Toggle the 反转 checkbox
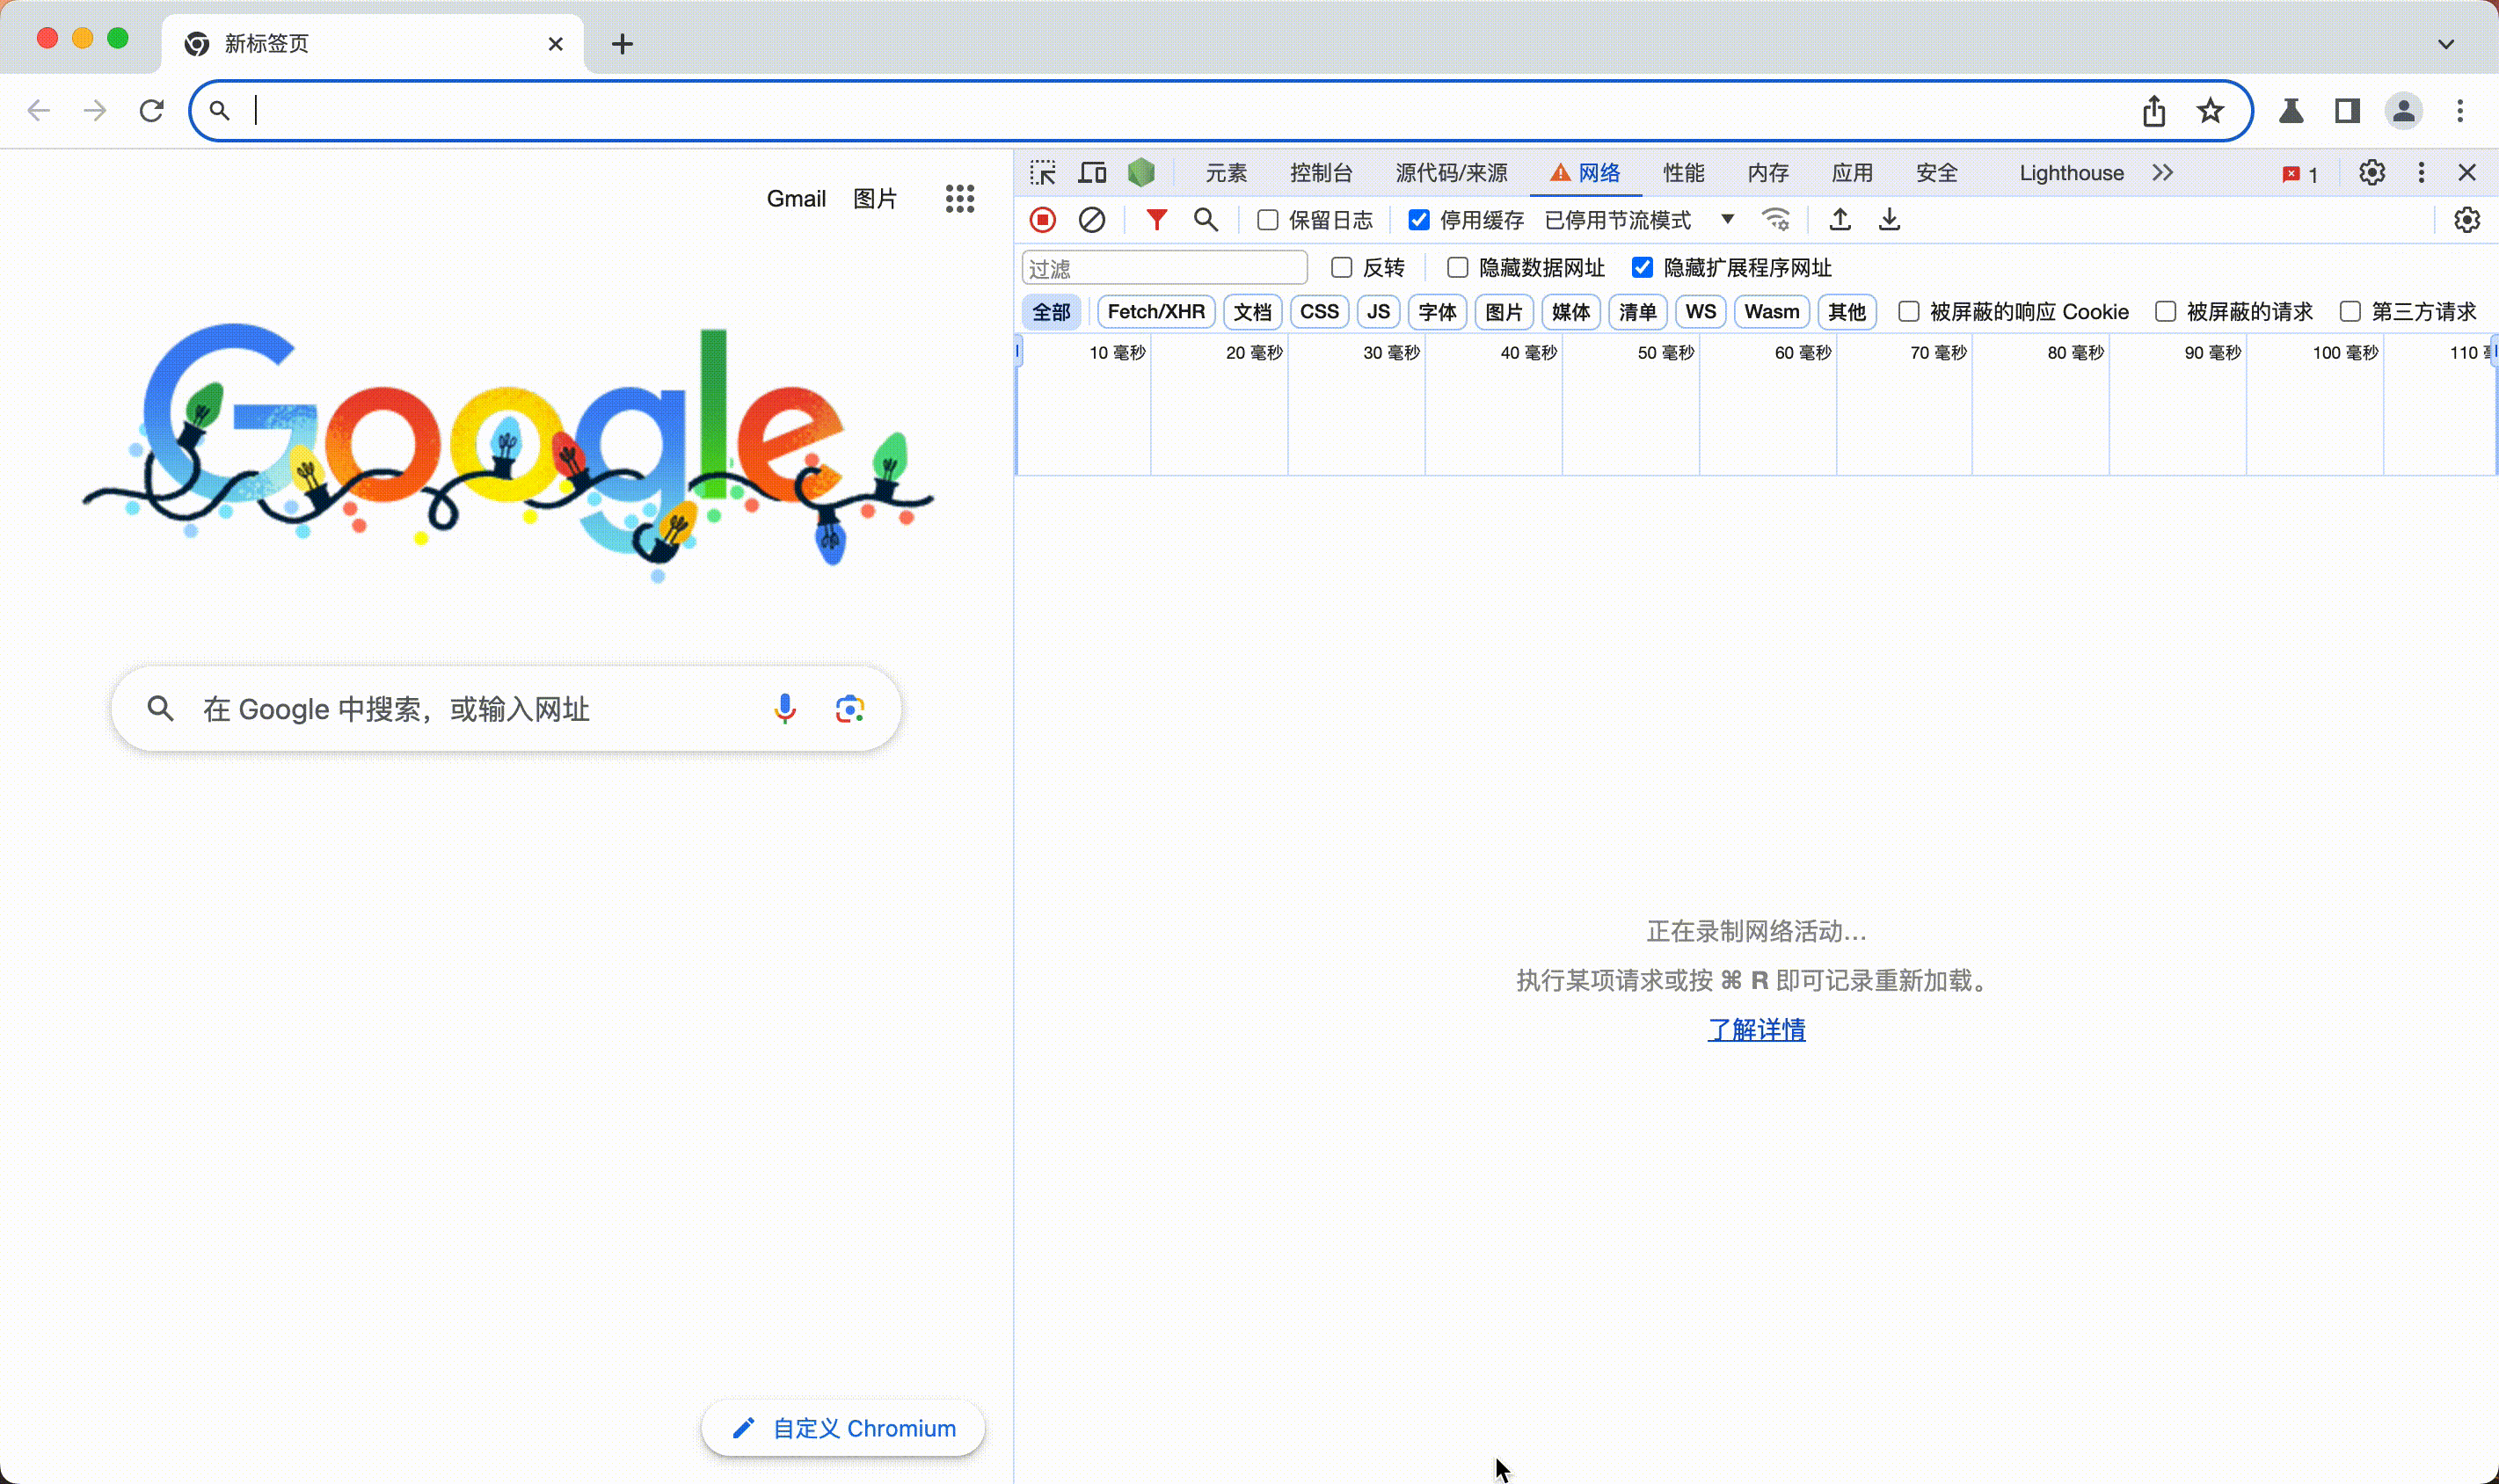This screenshot has height=1484, width=2499. click(1341, 267)
